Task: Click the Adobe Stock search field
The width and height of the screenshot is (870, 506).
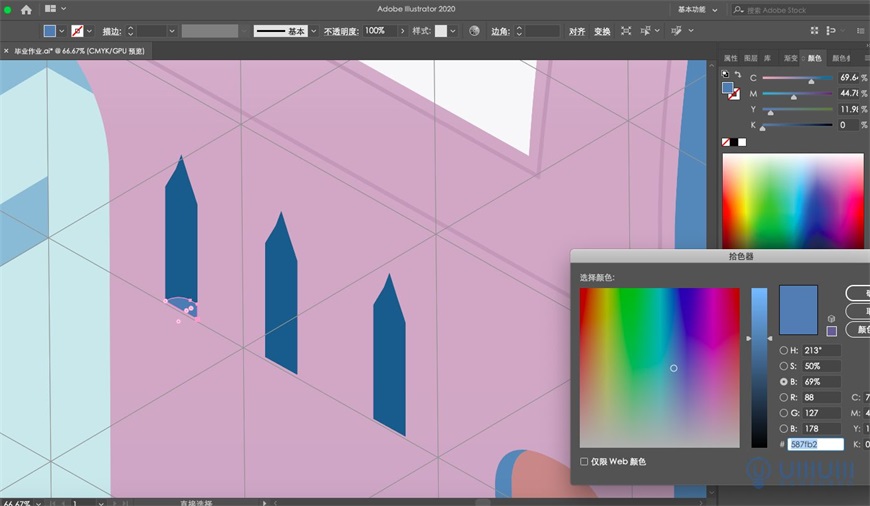Action: pos(800,9)
